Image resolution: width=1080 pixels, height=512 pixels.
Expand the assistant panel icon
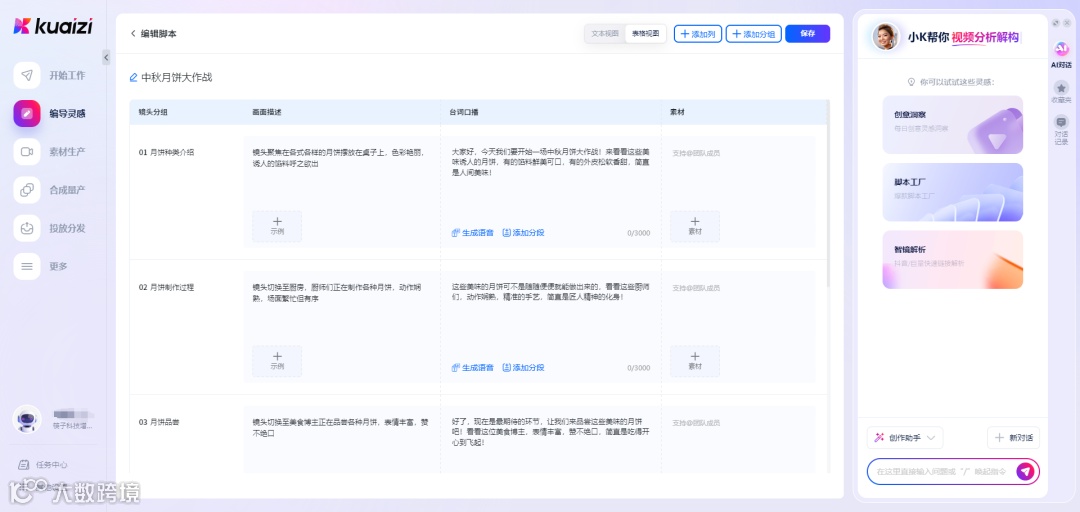[1056, 23]
